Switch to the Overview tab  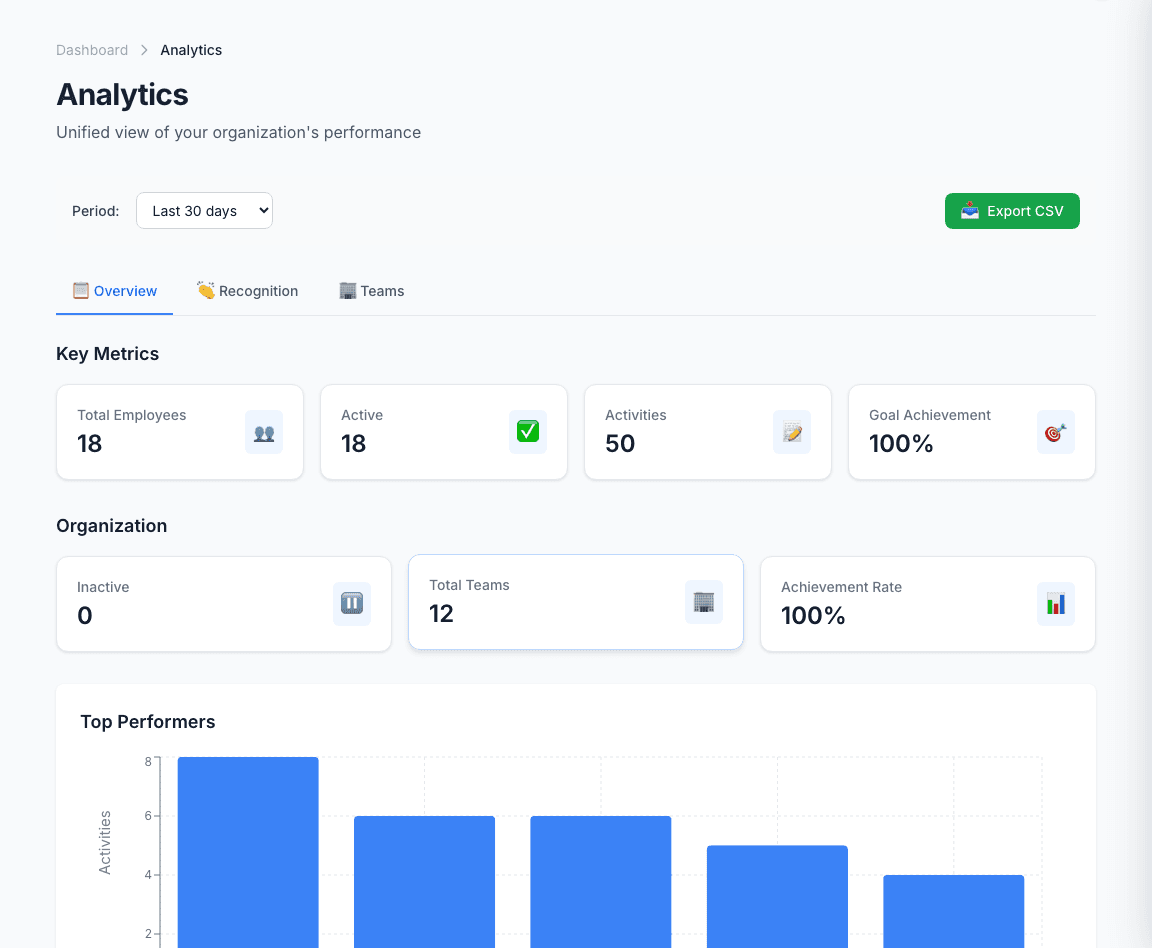point(115,291)
